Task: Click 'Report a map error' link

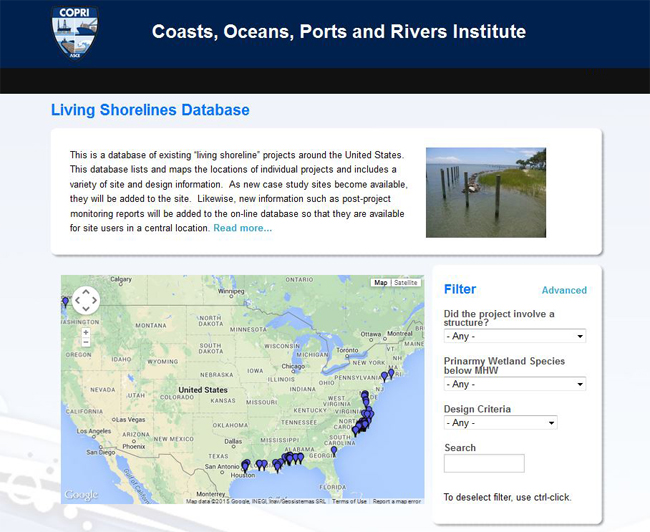Action: pos(396,501)
